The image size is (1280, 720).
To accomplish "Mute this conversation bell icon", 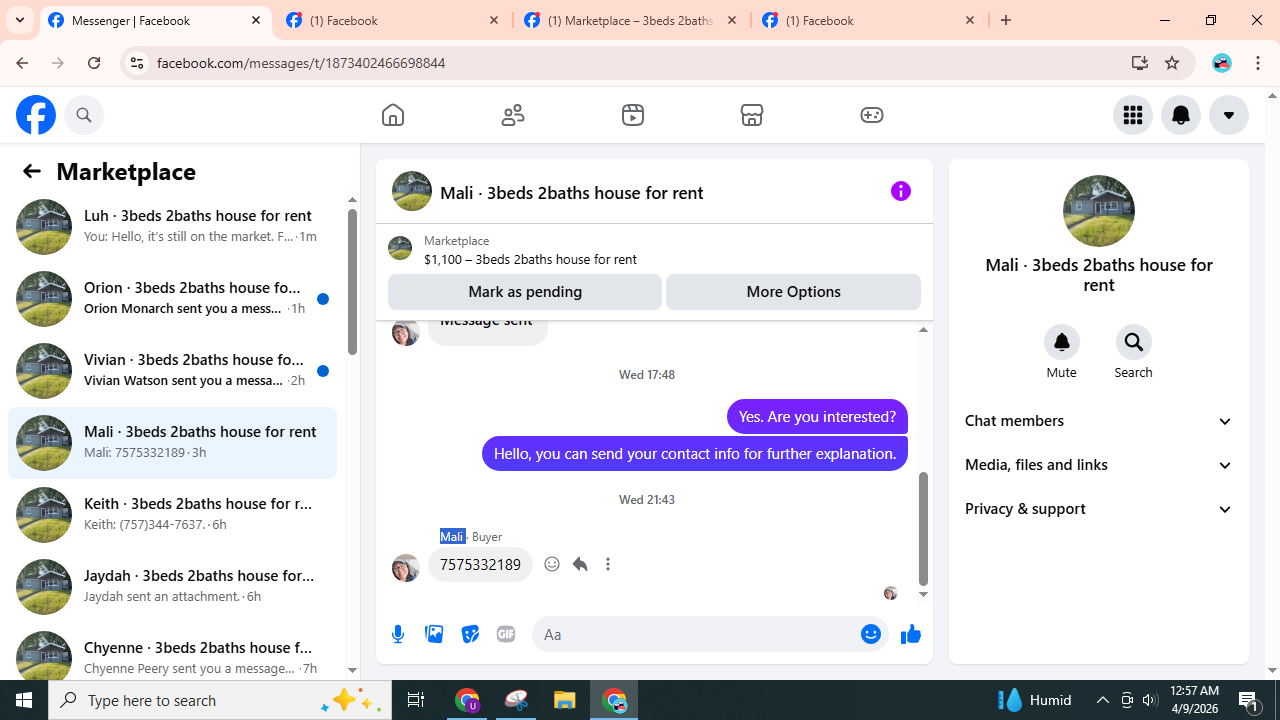I will 1062,342.
